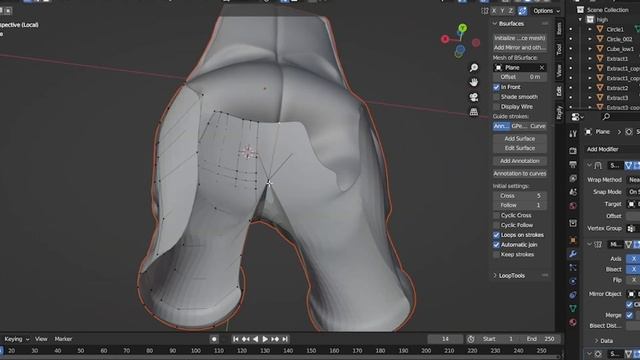
Task: Jump to the first frame
Action: [x=236, y=339]
